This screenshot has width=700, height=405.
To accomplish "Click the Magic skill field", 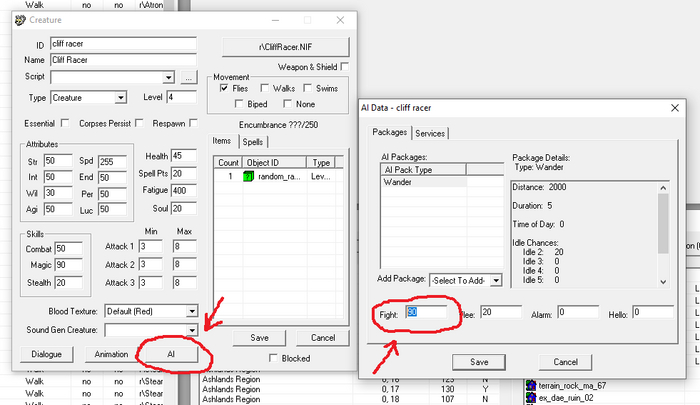I will point(68,265).
